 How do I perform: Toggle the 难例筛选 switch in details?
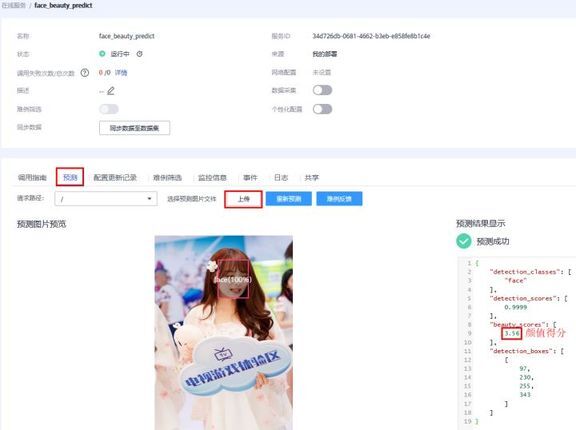point(109,109)
